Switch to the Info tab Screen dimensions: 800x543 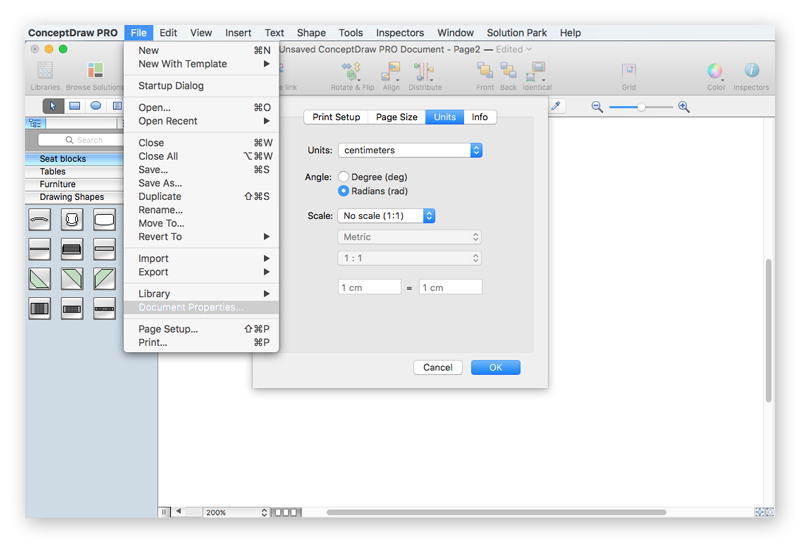[480, 117]
